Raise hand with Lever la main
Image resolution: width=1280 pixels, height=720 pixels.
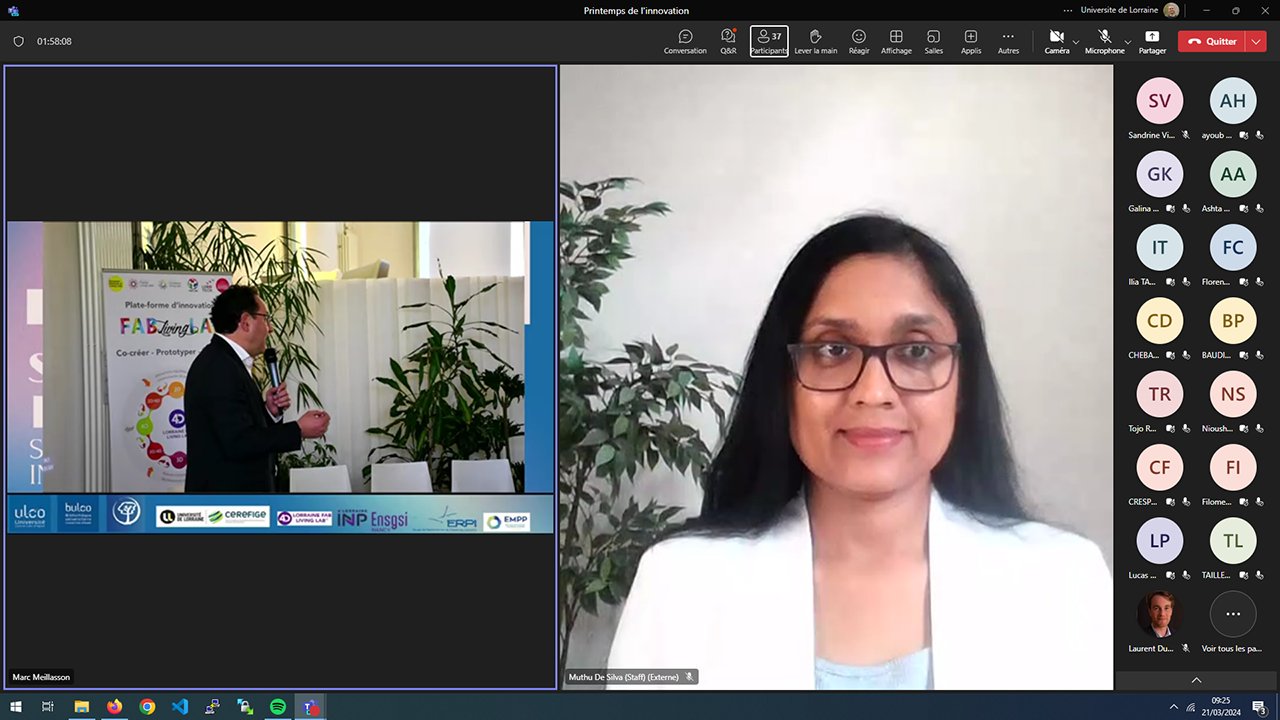815,41
